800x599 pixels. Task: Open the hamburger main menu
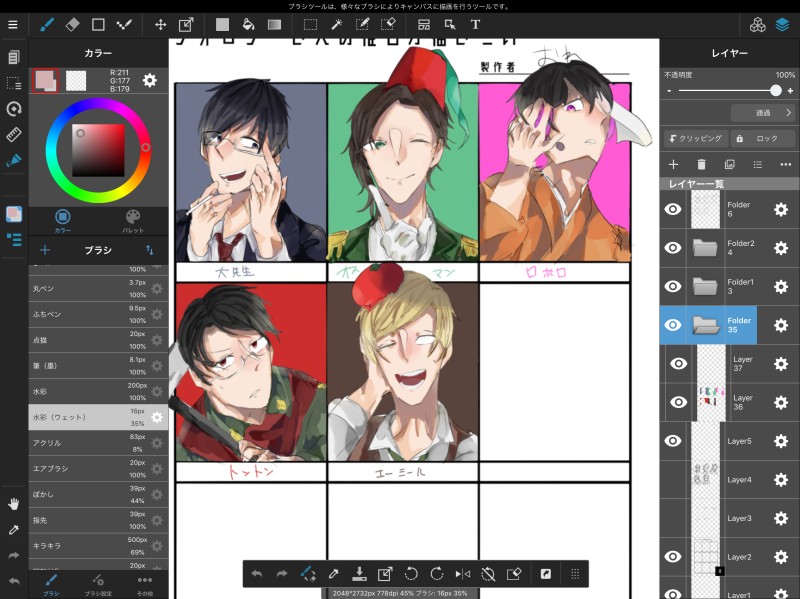click(x=13, y=24)
